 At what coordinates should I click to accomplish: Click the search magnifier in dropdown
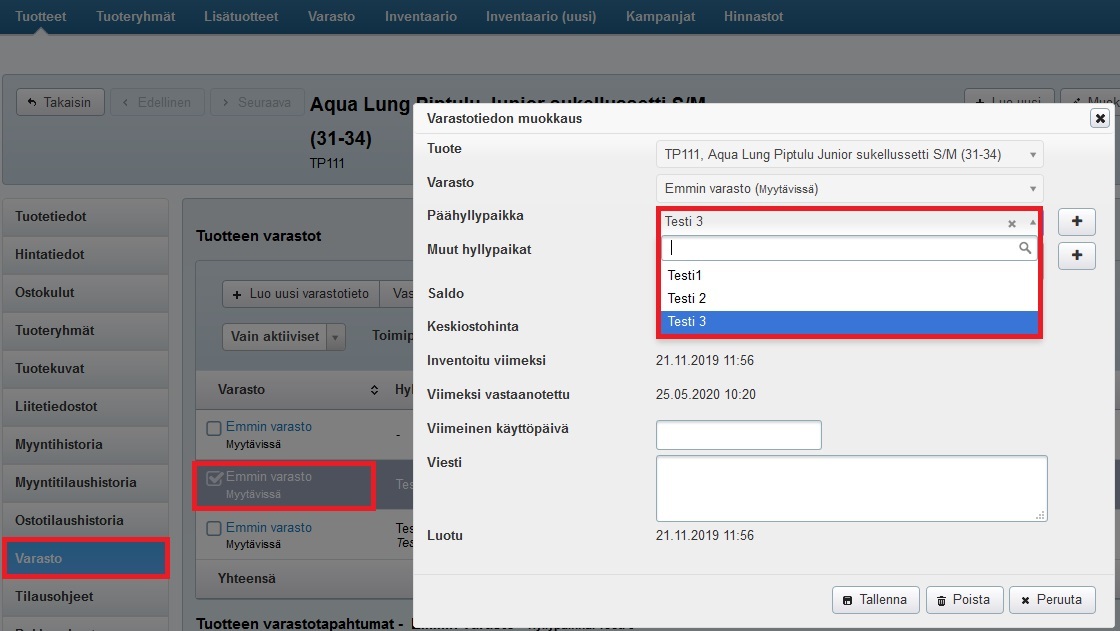point(1025,248)
